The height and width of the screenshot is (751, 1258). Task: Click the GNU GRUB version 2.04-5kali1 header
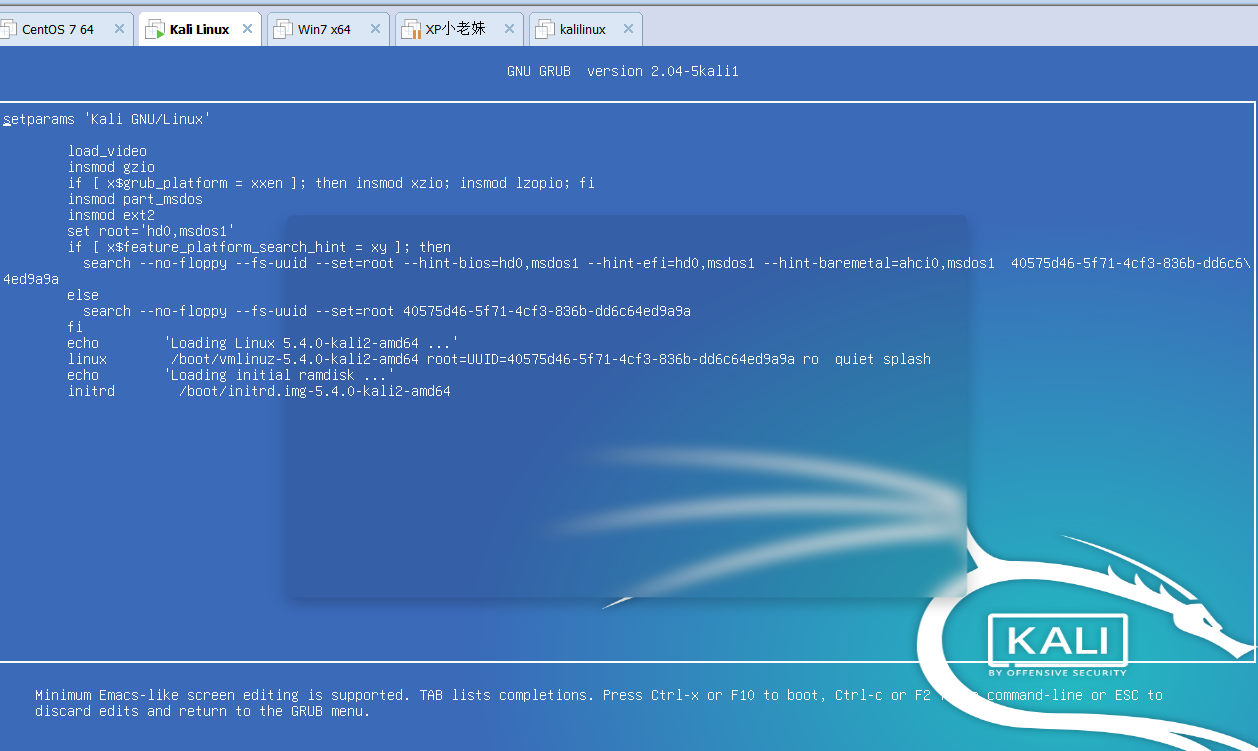(x=623, y=71)
